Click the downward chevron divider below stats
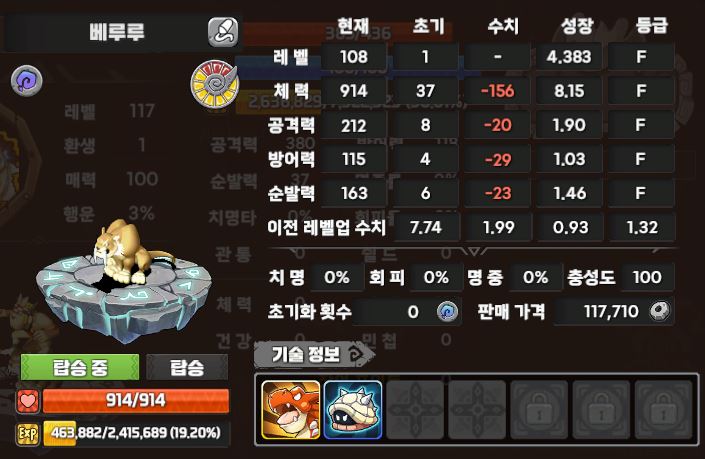The width and height of the screenshot is (705, 459). [473, 250]
